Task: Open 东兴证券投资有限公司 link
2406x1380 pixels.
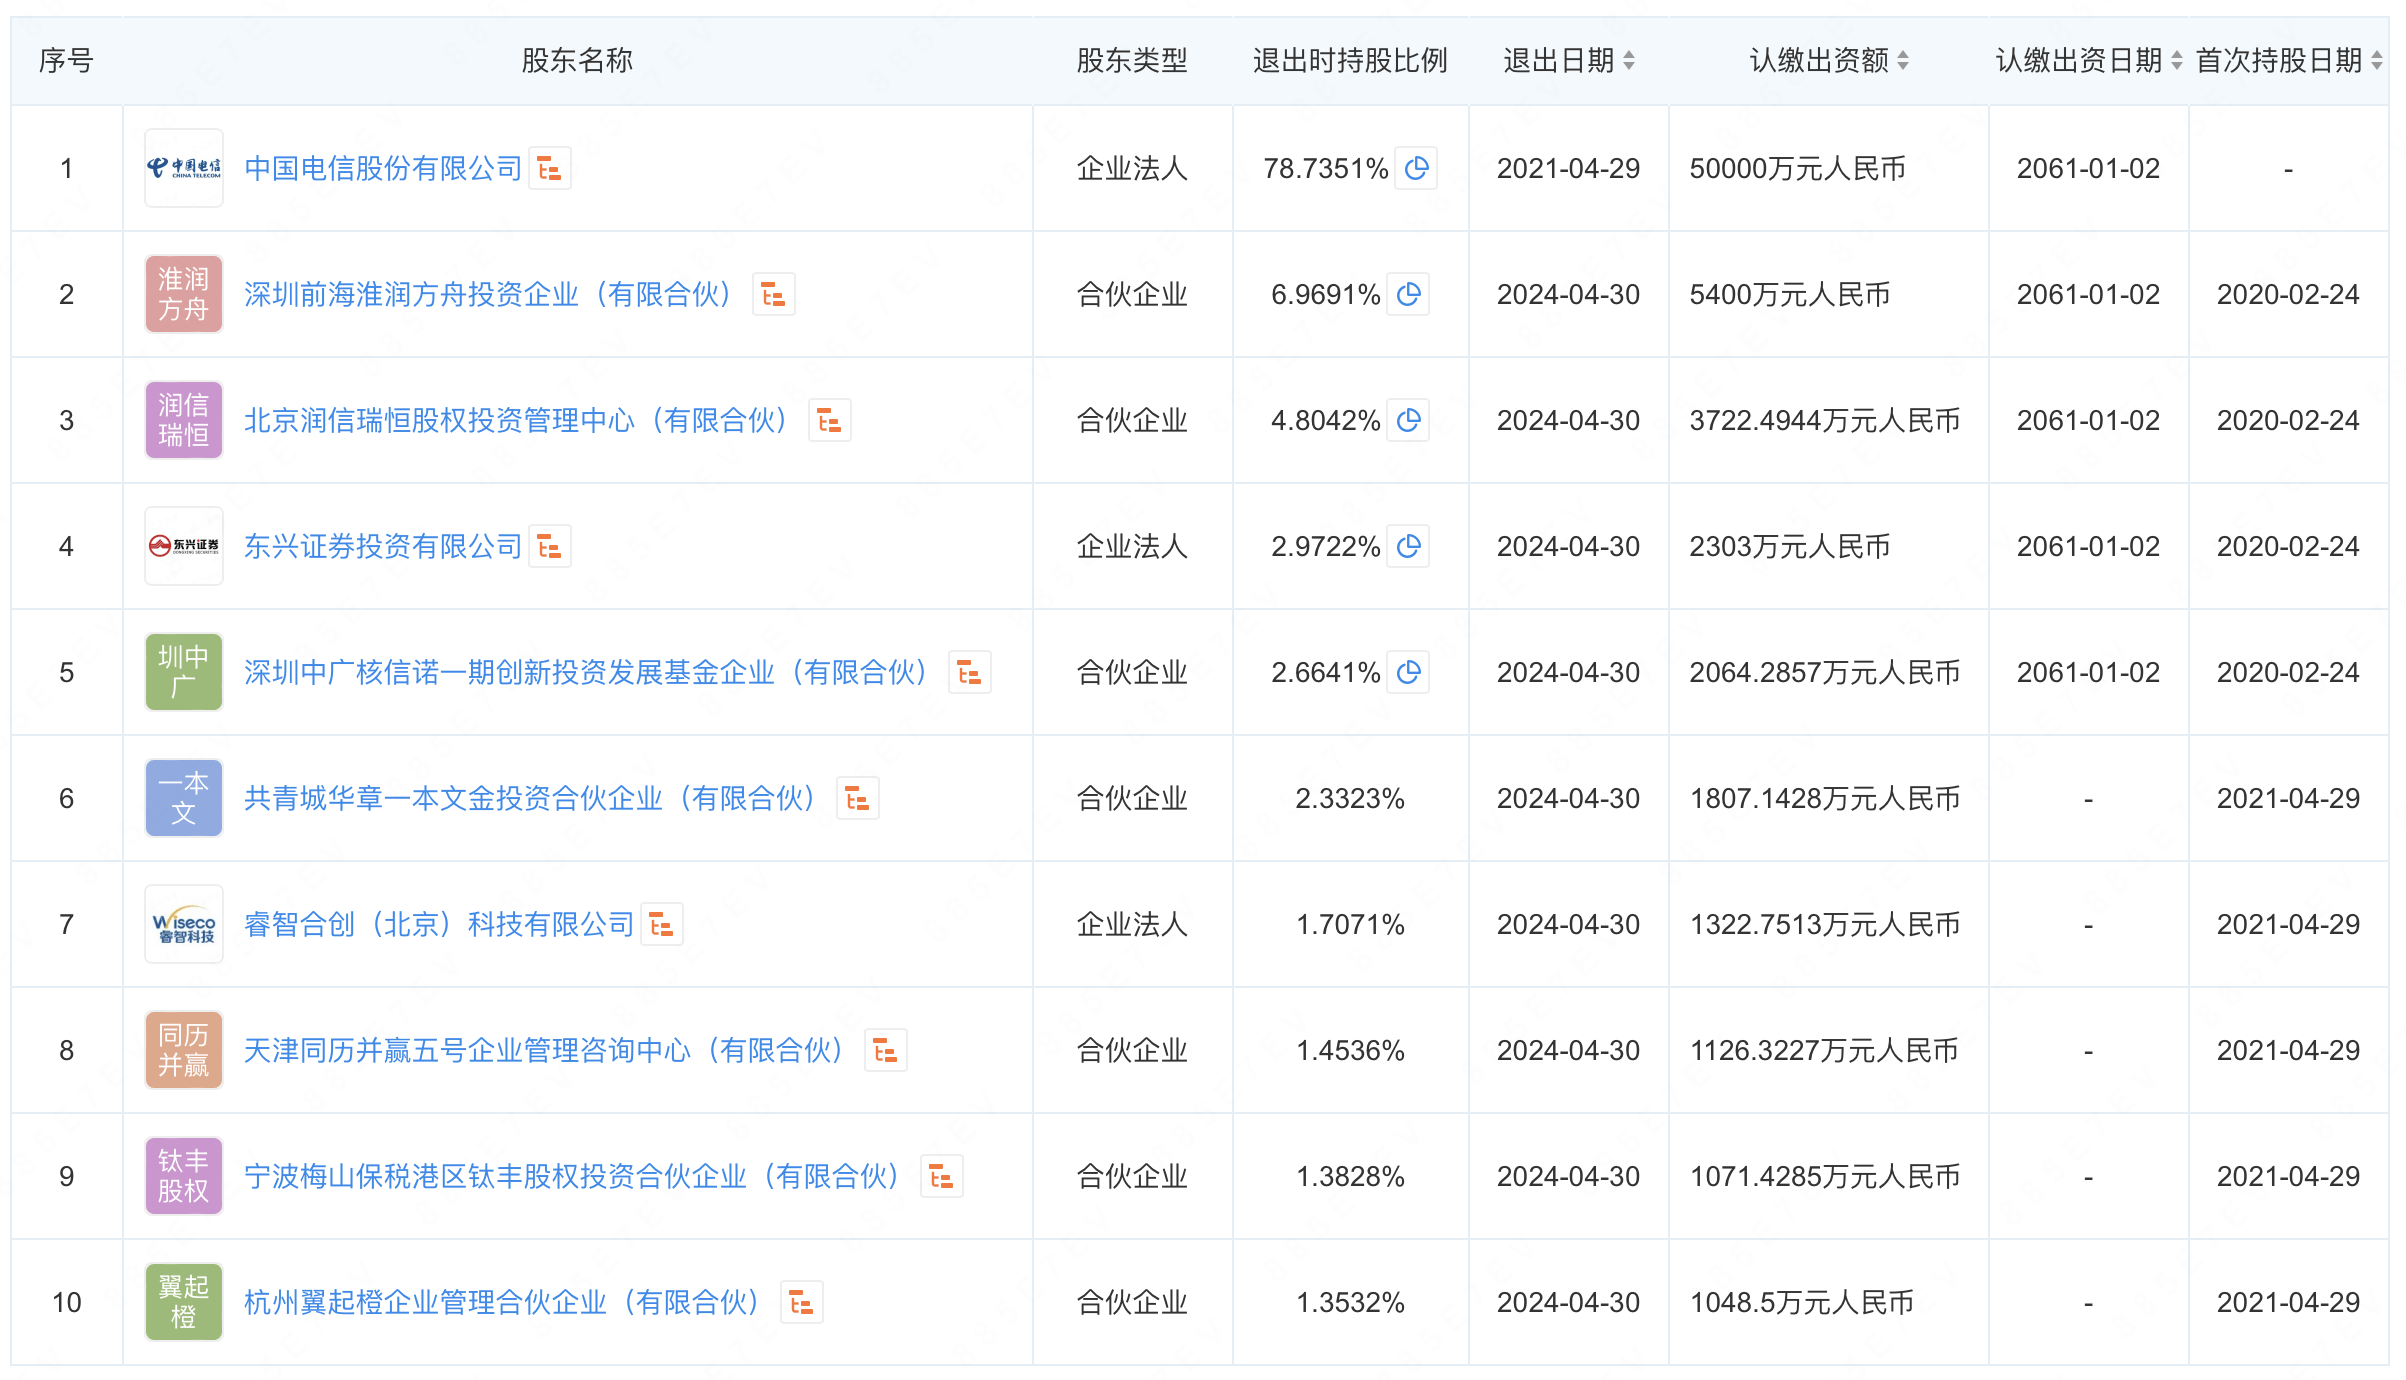Action: pyautogui.click(x=383, y=546)
